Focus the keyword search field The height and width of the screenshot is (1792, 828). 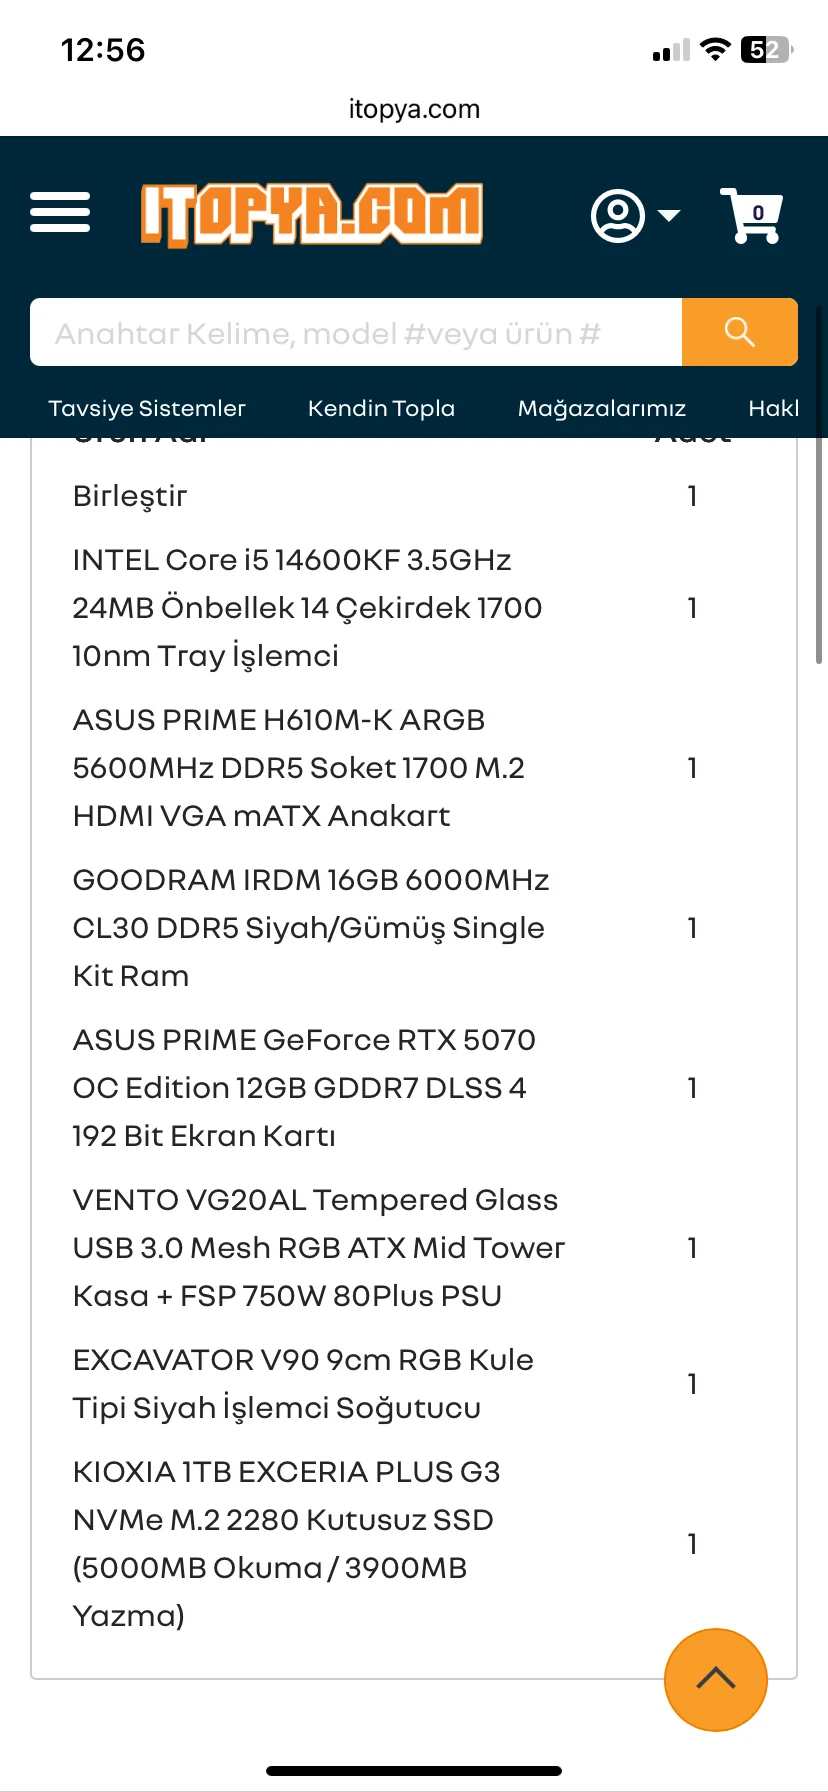point(355,332)
